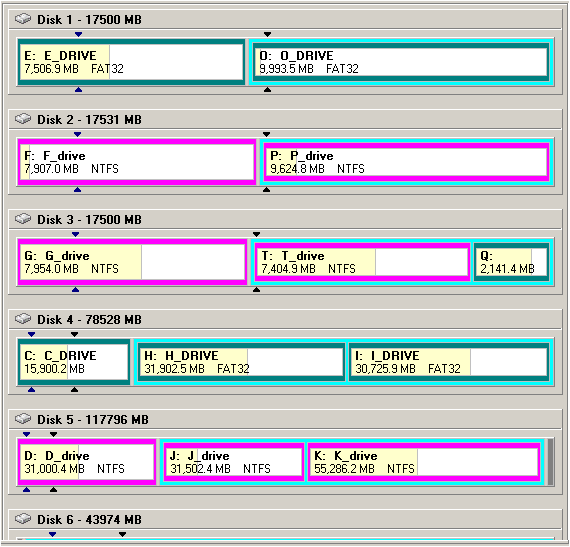Click the Disk 3 hard drive icon

(x=23, y=218)
